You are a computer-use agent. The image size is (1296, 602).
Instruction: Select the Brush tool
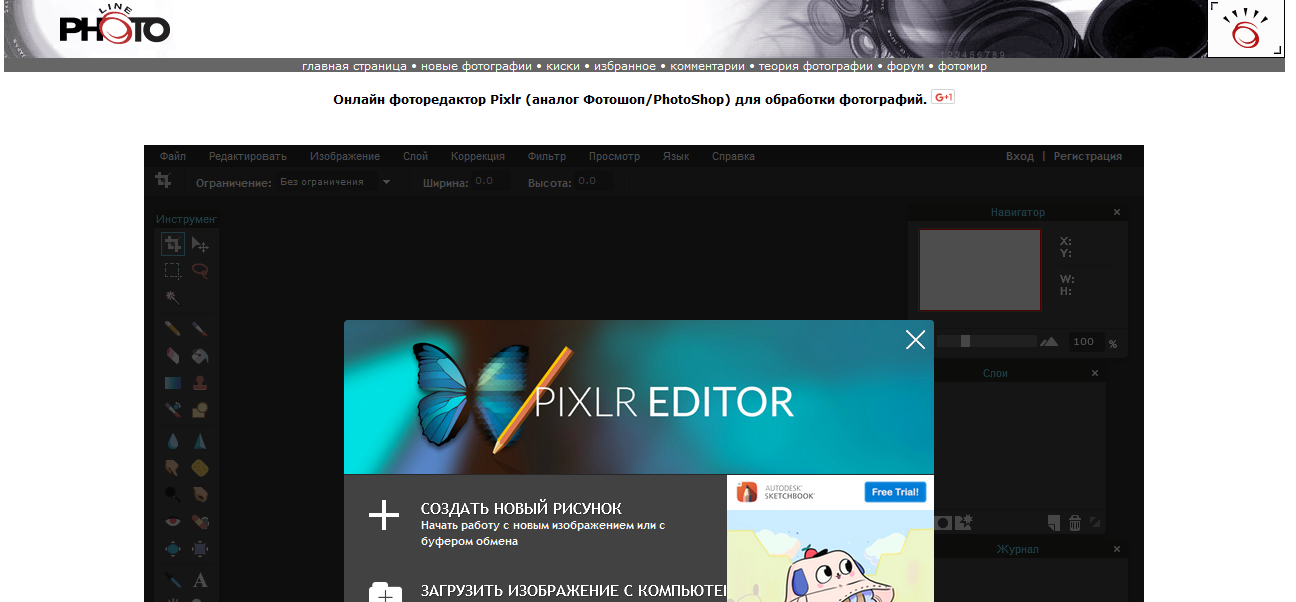[200, 328]
